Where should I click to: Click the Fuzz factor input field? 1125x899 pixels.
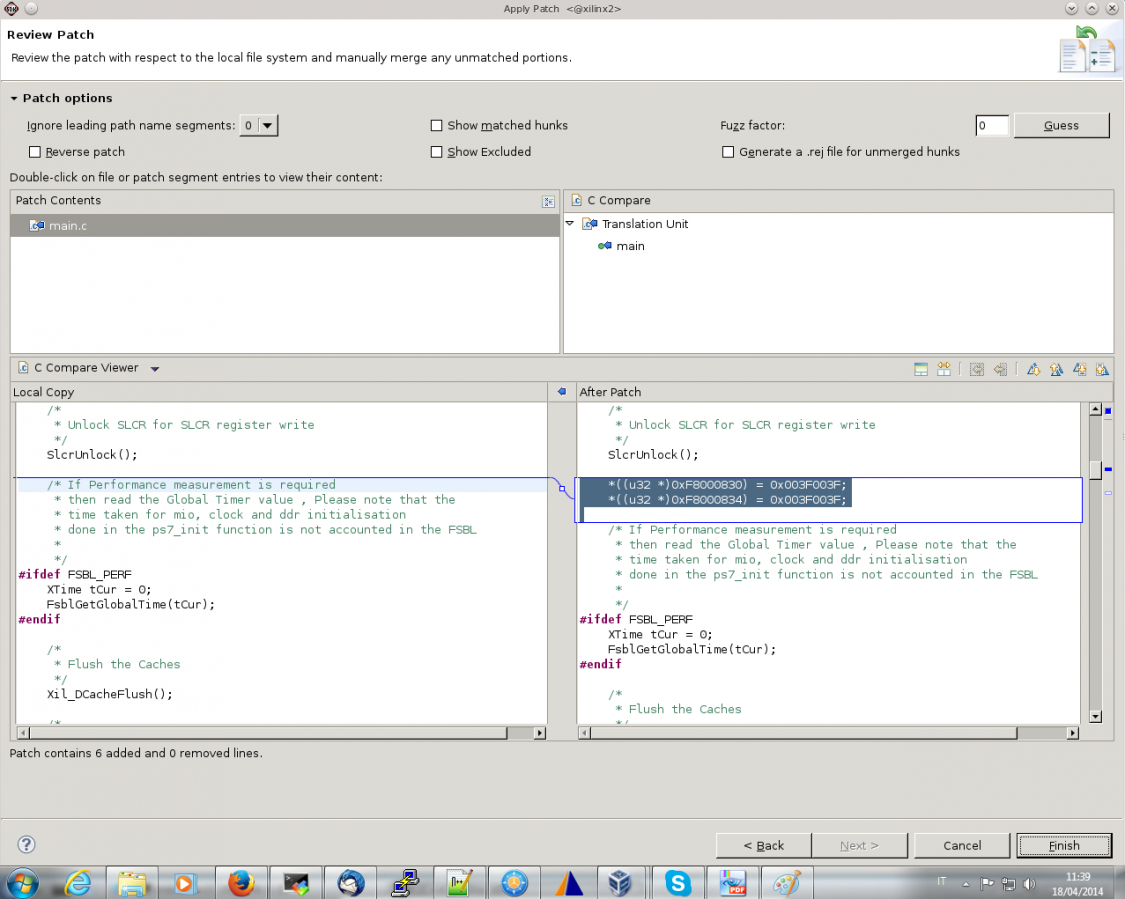[x=992, y=126]
